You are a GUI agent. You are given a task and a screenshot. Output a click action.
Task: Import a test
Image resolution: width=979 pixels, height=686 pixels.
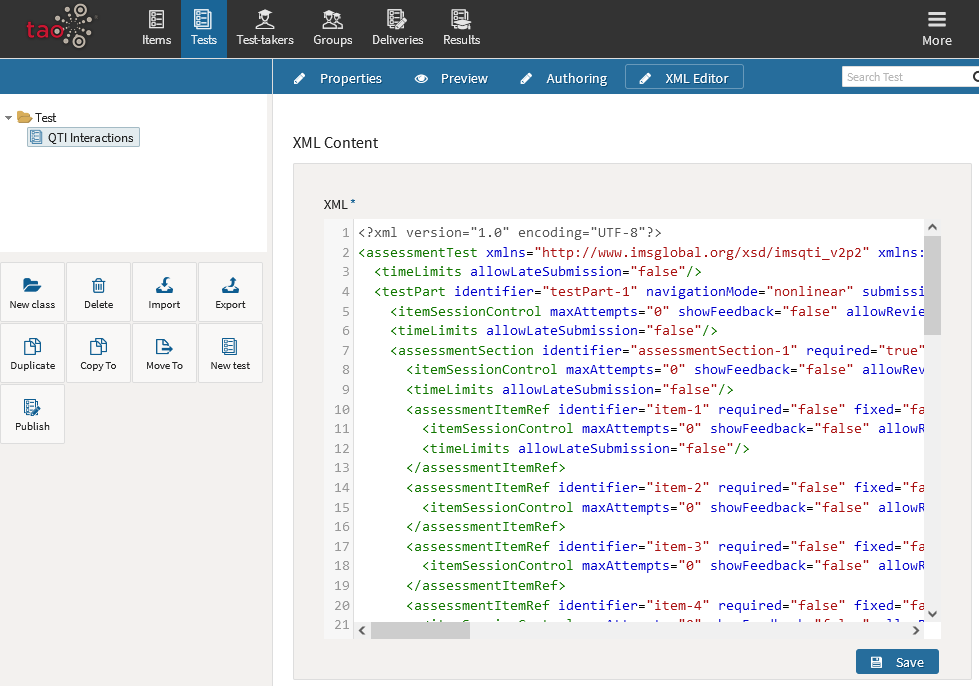pyautogui.click(x=164, y=291)
